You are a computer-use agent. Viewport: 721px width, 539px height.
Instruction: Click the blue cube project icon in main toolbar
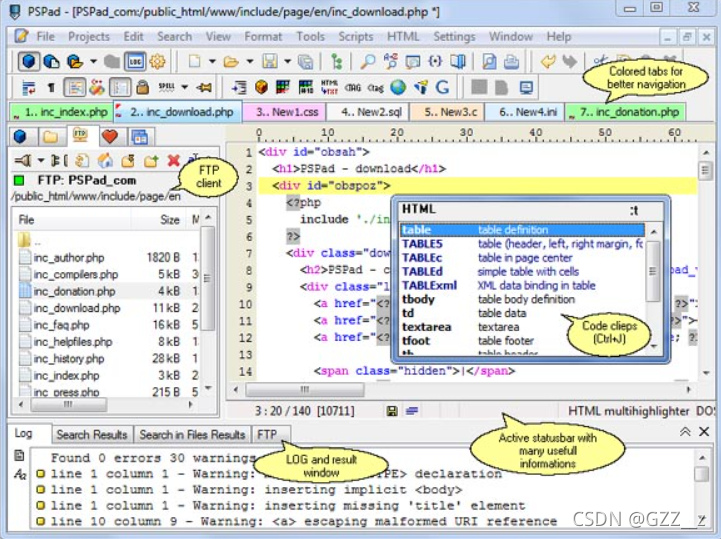29,61
